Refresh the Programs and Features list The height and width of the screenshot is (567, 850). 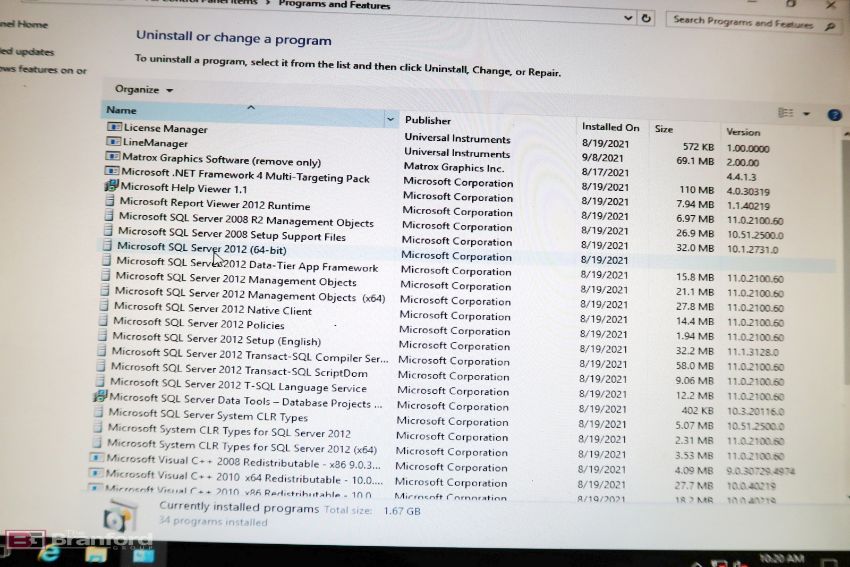point(647,18)
